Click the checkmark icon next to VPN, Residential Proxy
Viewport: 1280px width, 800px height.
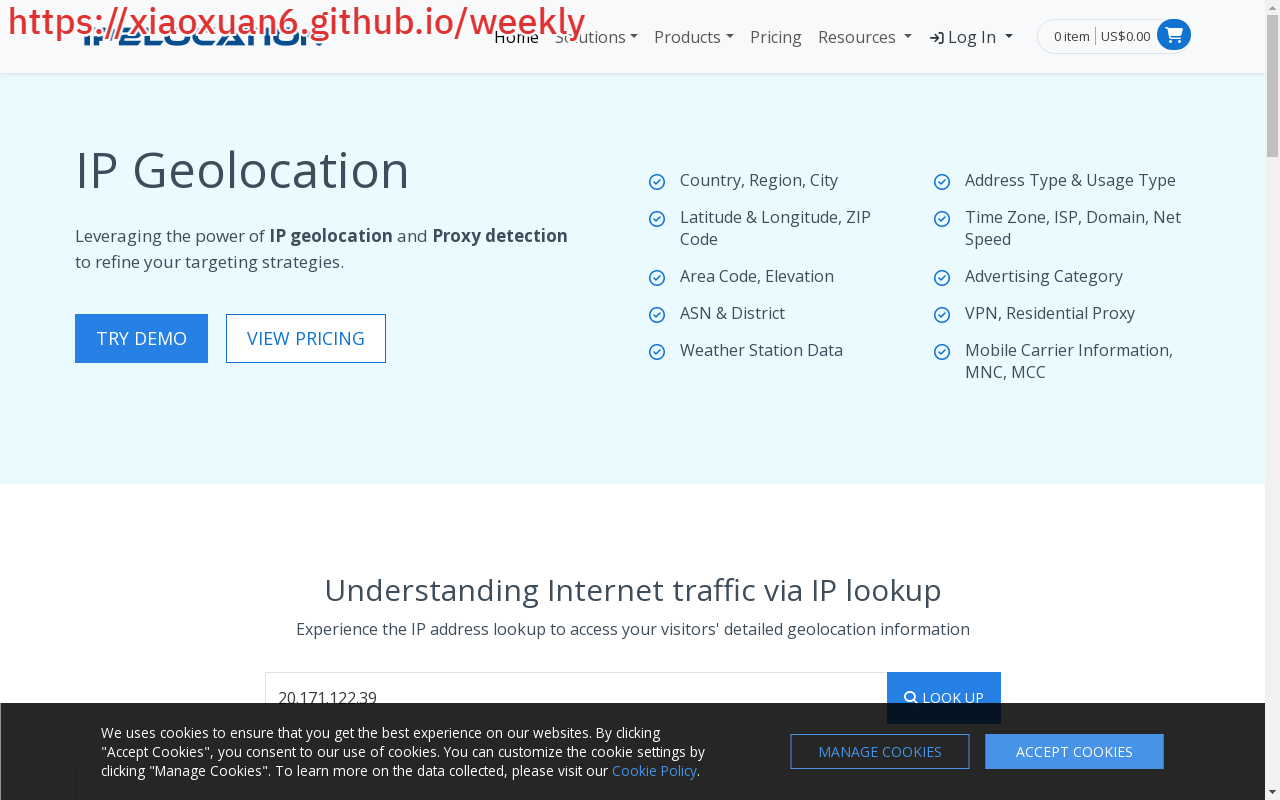942,315
